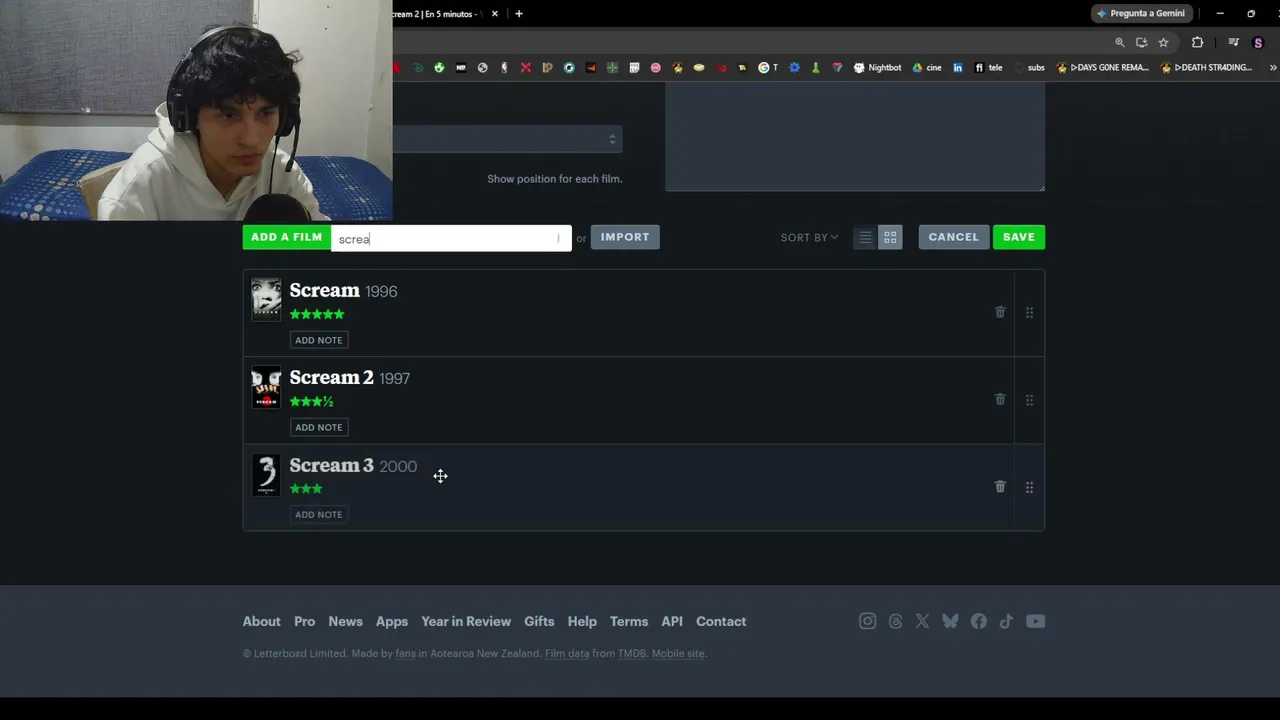The image size is (1280, 720).
Task: Click the browser zoom magnifier icon
Action: click(x=1119, y=43)
